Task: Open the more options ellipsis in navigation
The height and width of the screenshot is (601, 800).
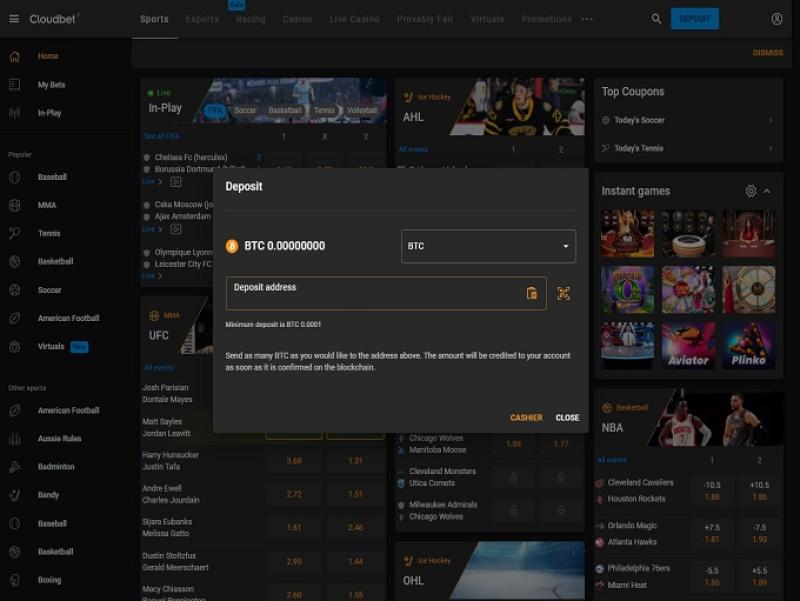Action: (x=587, y=19)
